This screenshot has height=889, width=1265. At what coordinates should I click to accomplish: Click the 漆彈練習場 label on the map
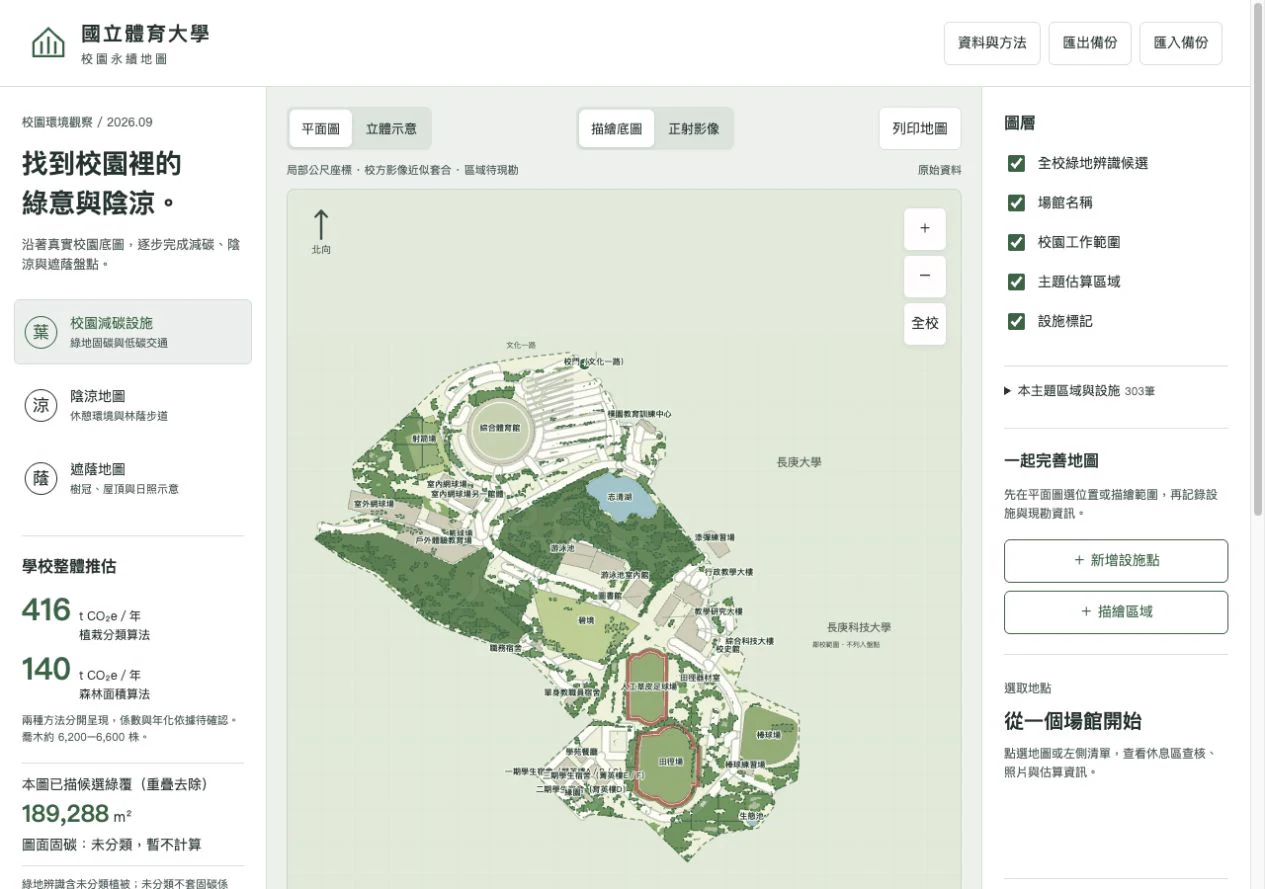click(714, 537)
